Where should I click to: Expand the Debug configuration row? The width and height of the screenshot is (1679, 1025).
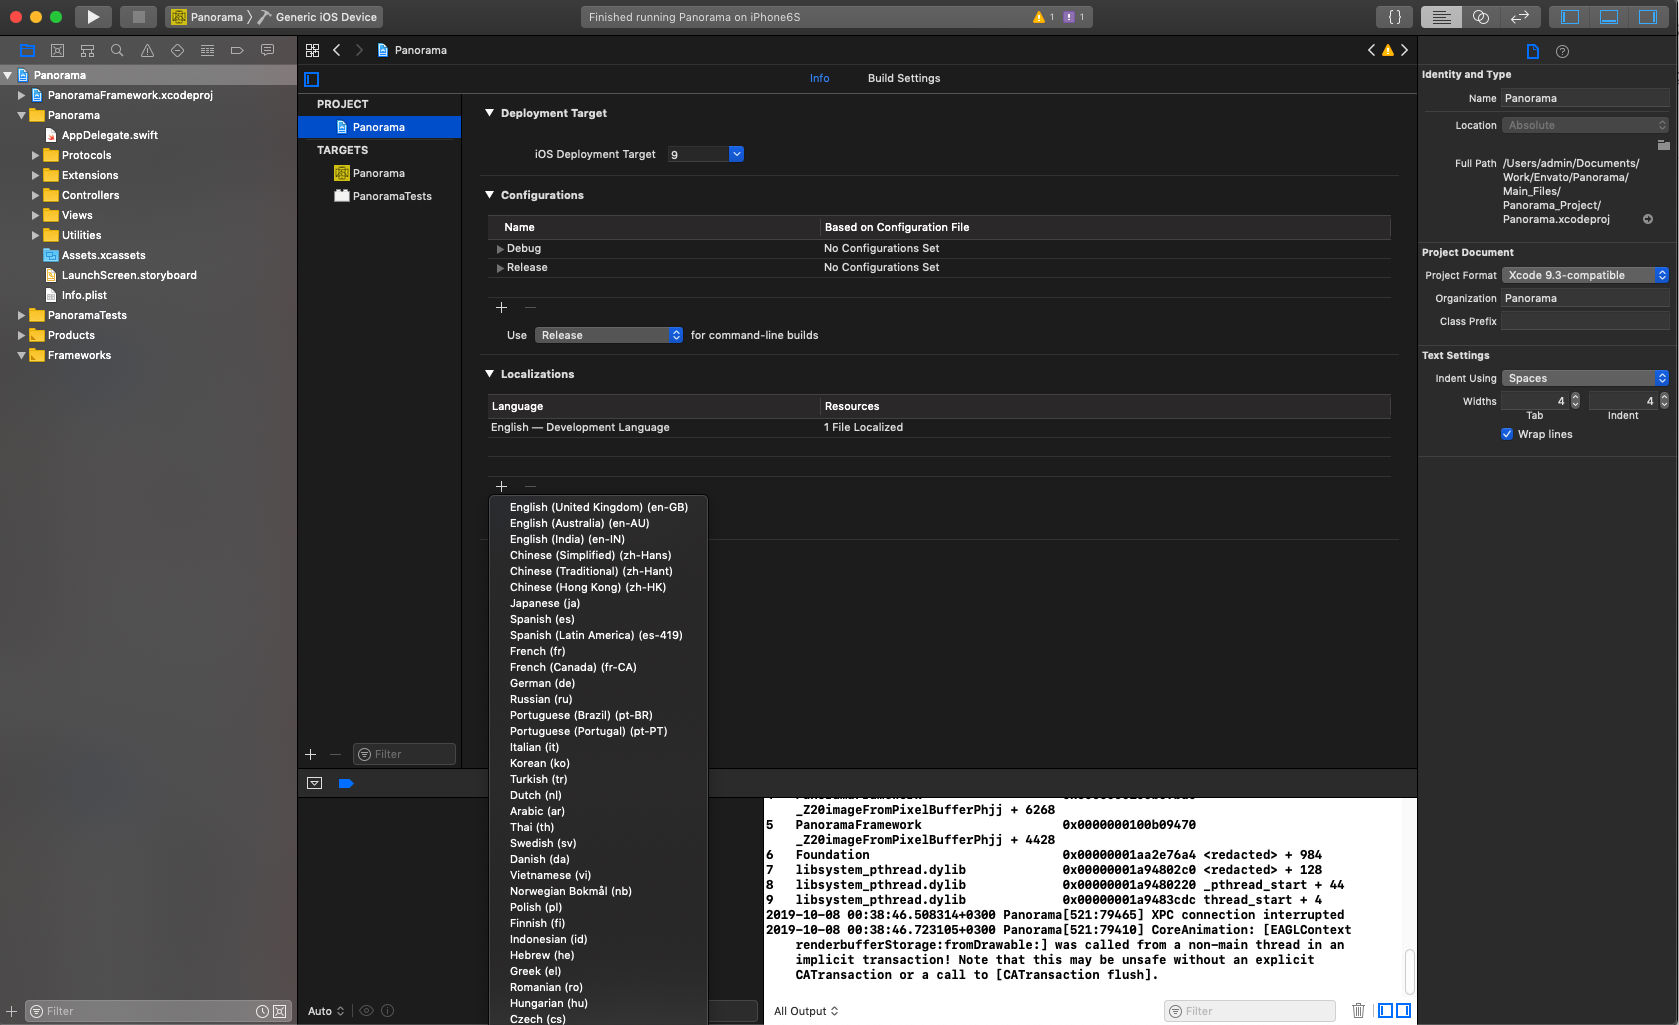click(x=500, y=249)
